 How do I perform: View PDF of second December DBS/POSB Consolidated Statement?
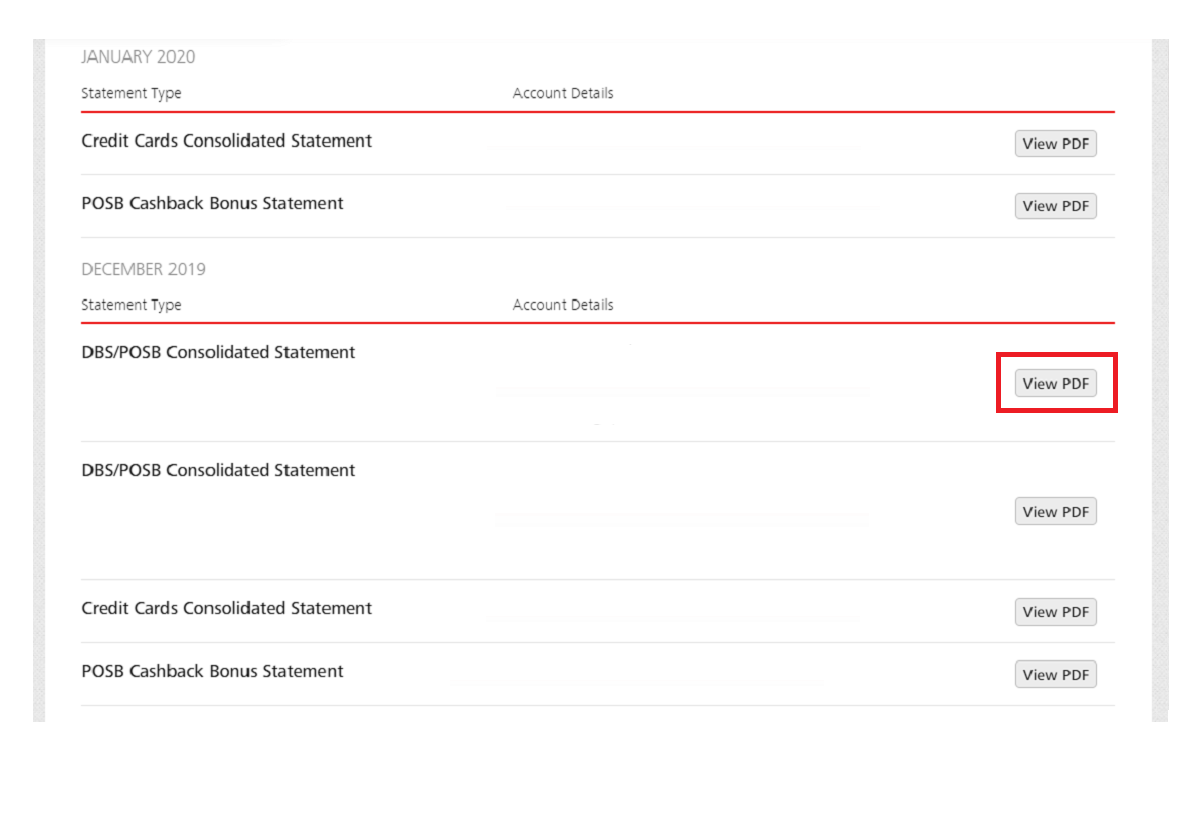[x=1055, y=512]
